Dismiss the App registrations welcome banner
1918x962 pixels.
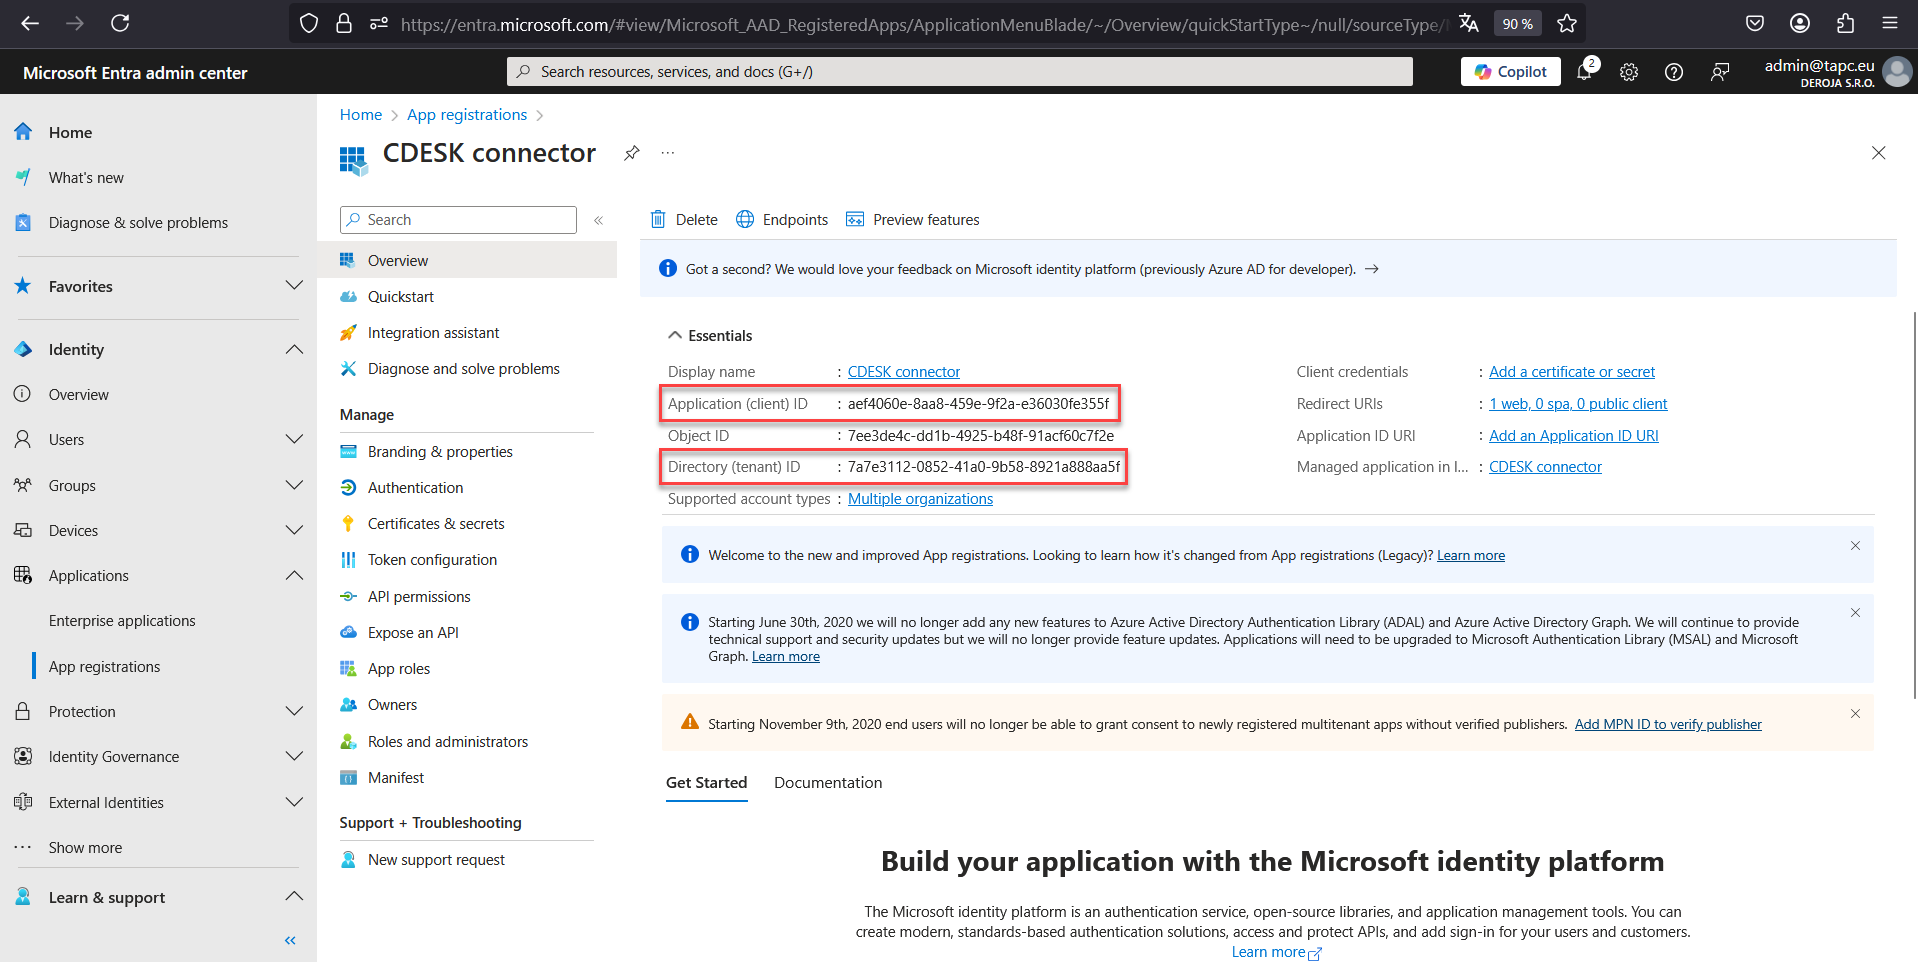click(x=1855, y=546)
